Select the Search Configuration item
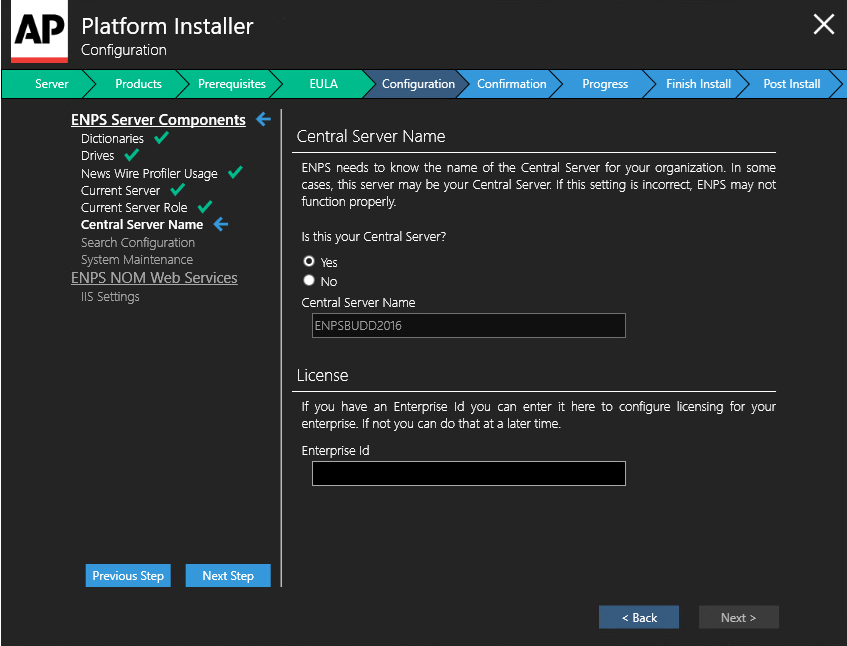This screenshot has width=847, height=646. click(138, 243)
